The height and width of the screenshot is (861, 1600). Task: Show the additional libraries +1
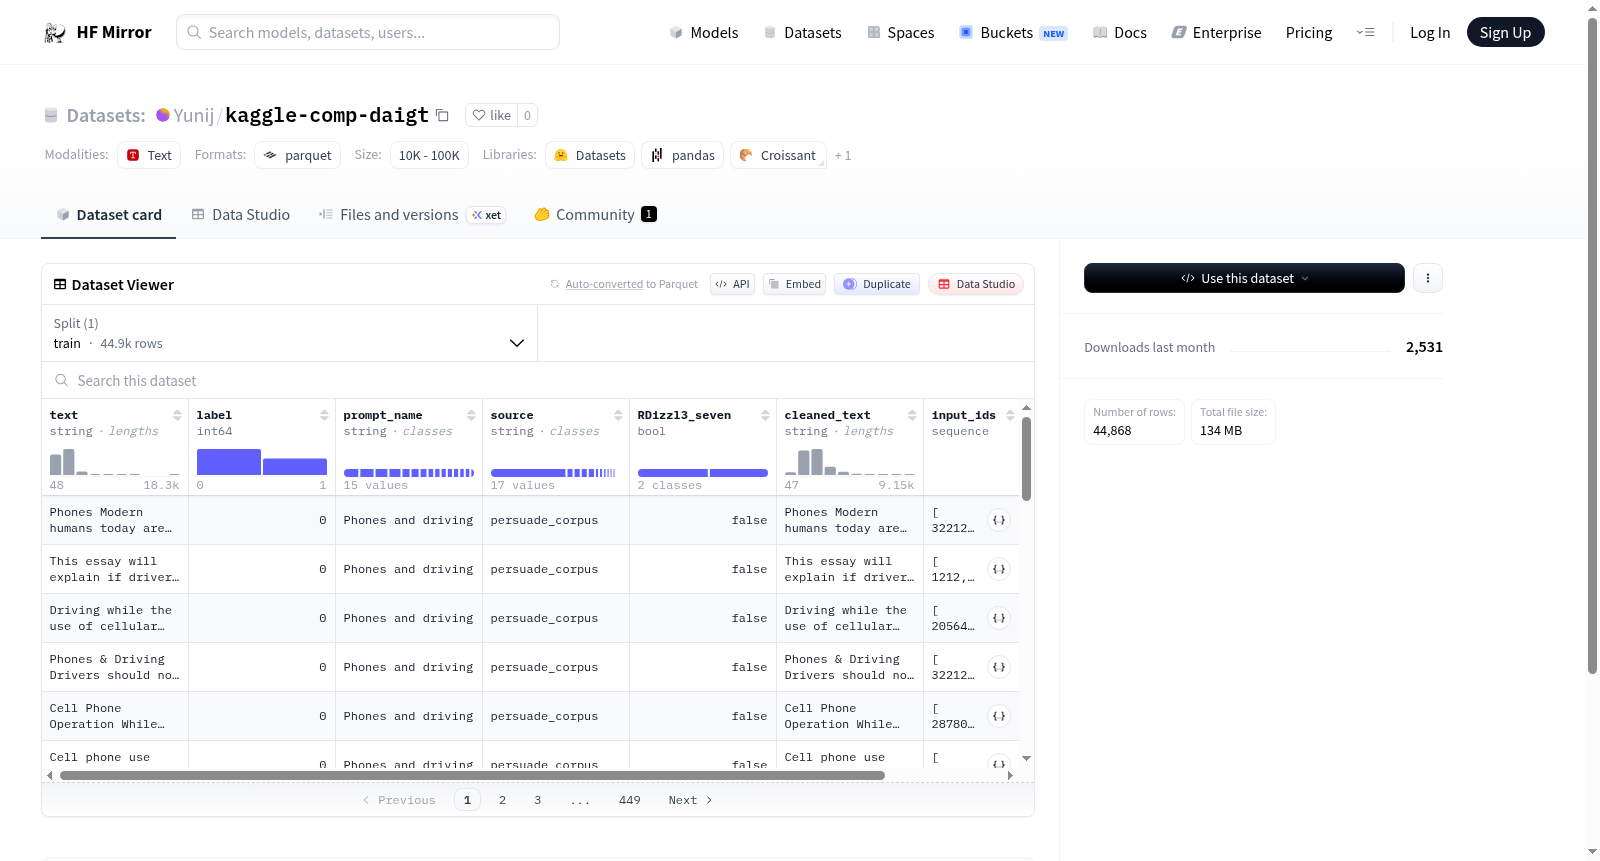tap(843, 156)
